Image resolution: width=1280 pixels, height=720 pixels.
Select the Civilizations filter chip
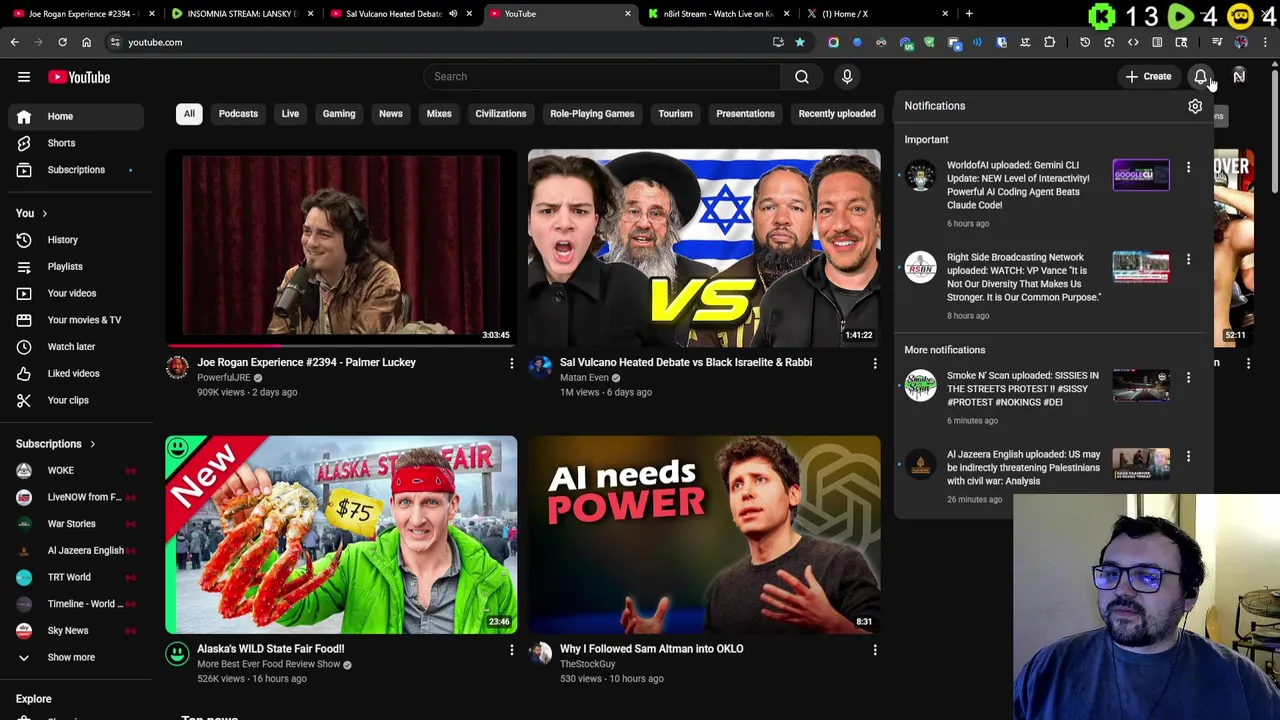(x=501, y=114)
